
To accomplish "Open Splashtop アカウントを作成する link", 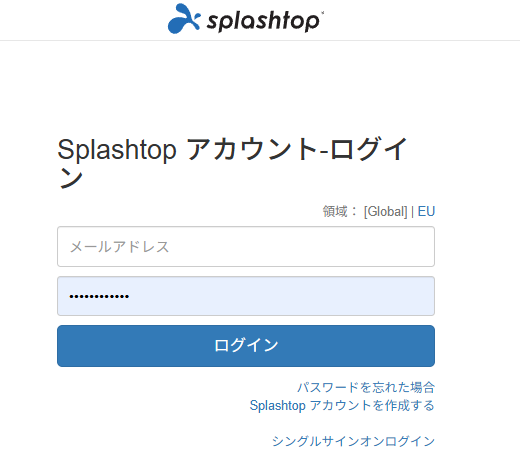I will pos(342,405).
